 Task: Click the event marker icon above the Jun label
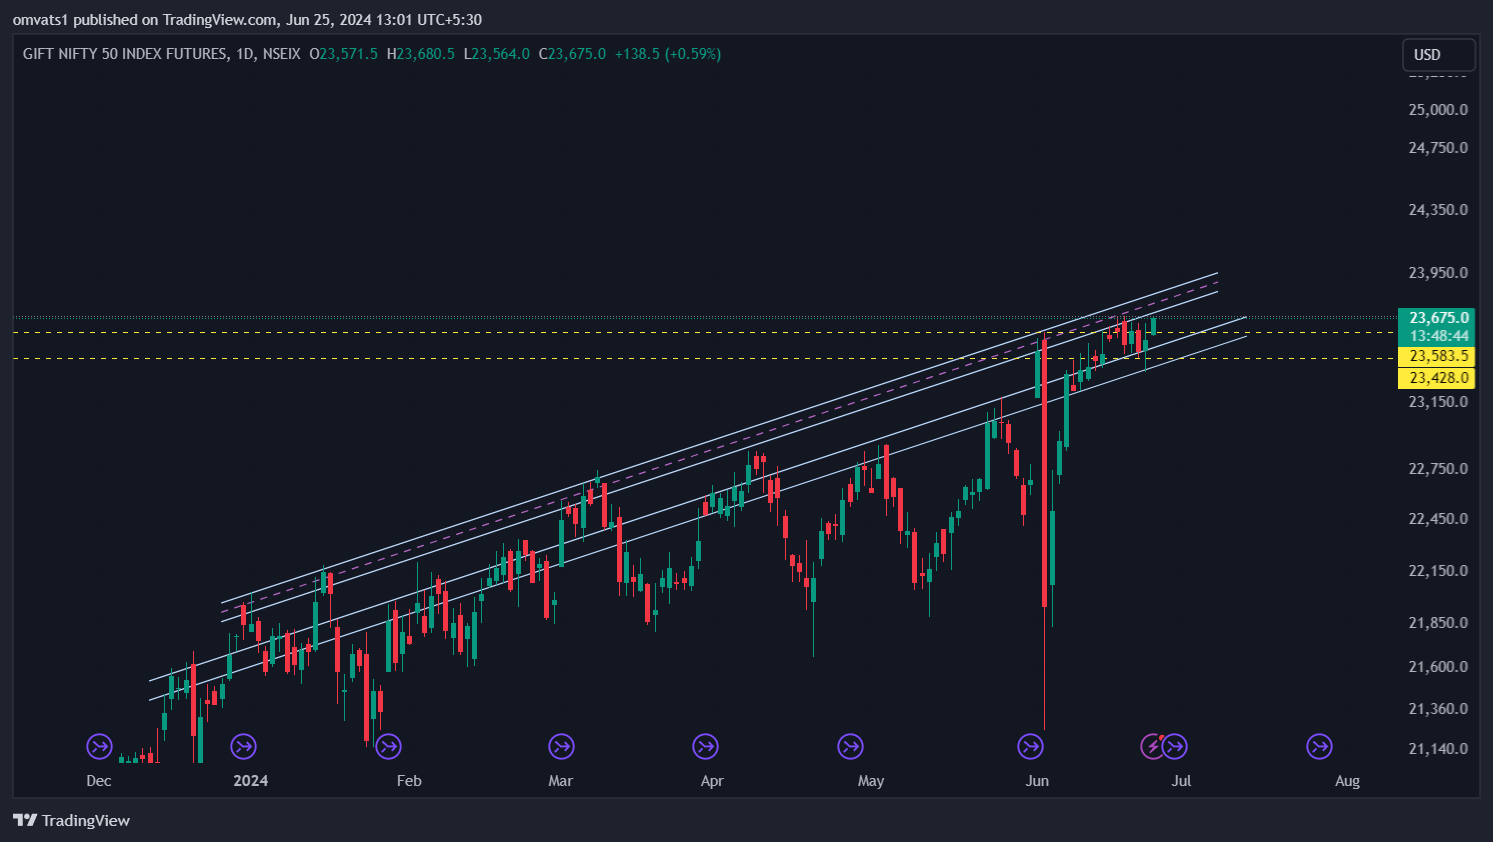point(1030,746)
